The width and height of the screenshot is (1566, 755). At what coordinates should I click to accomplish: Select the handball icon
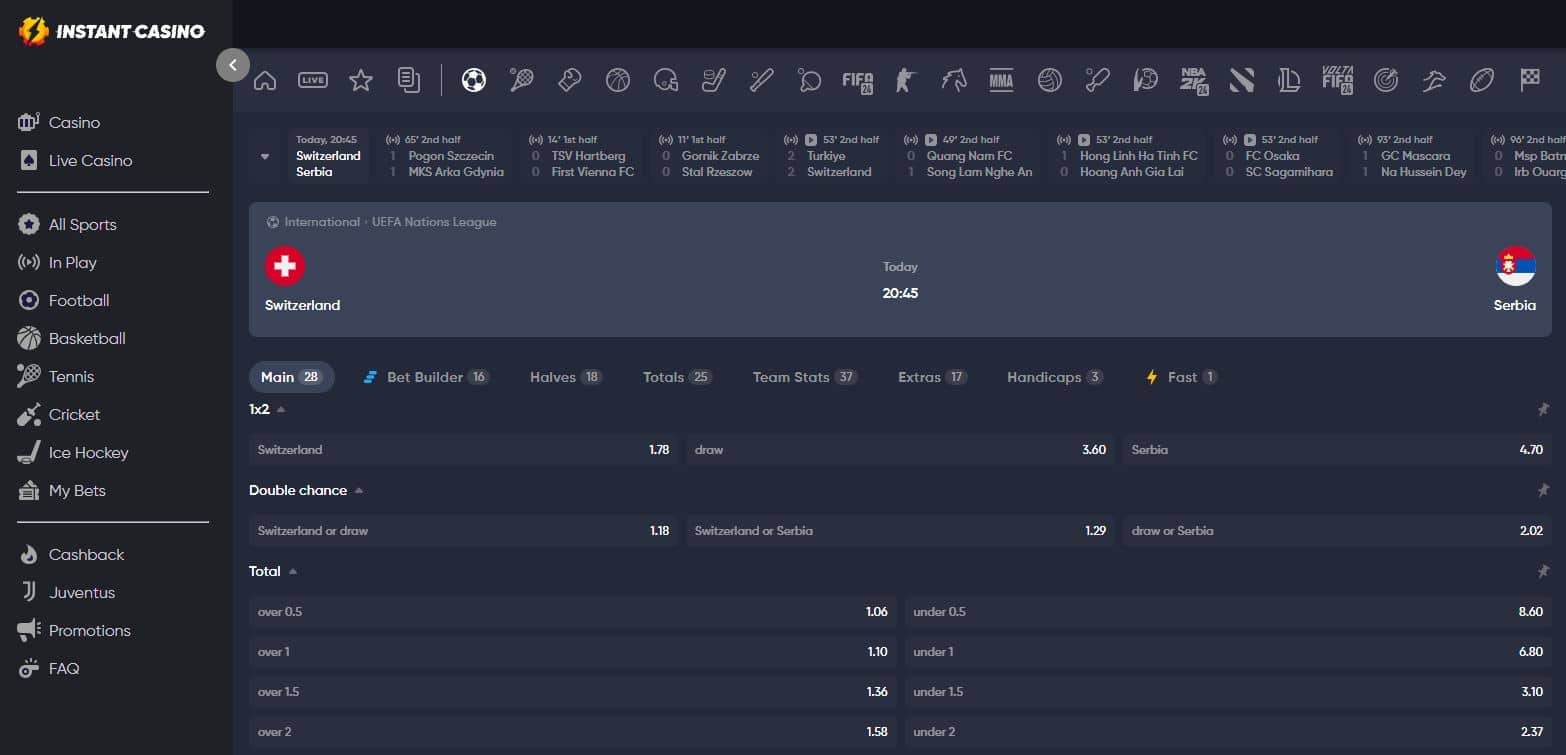(x=1145, y=80)
